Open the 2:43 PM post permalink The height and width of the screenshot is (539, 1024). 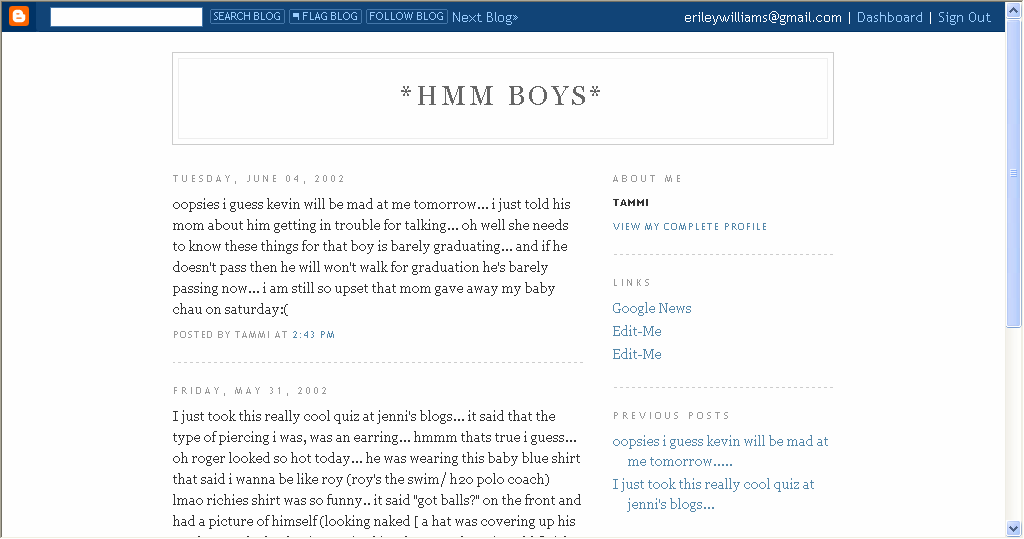(x=313, y=335)
